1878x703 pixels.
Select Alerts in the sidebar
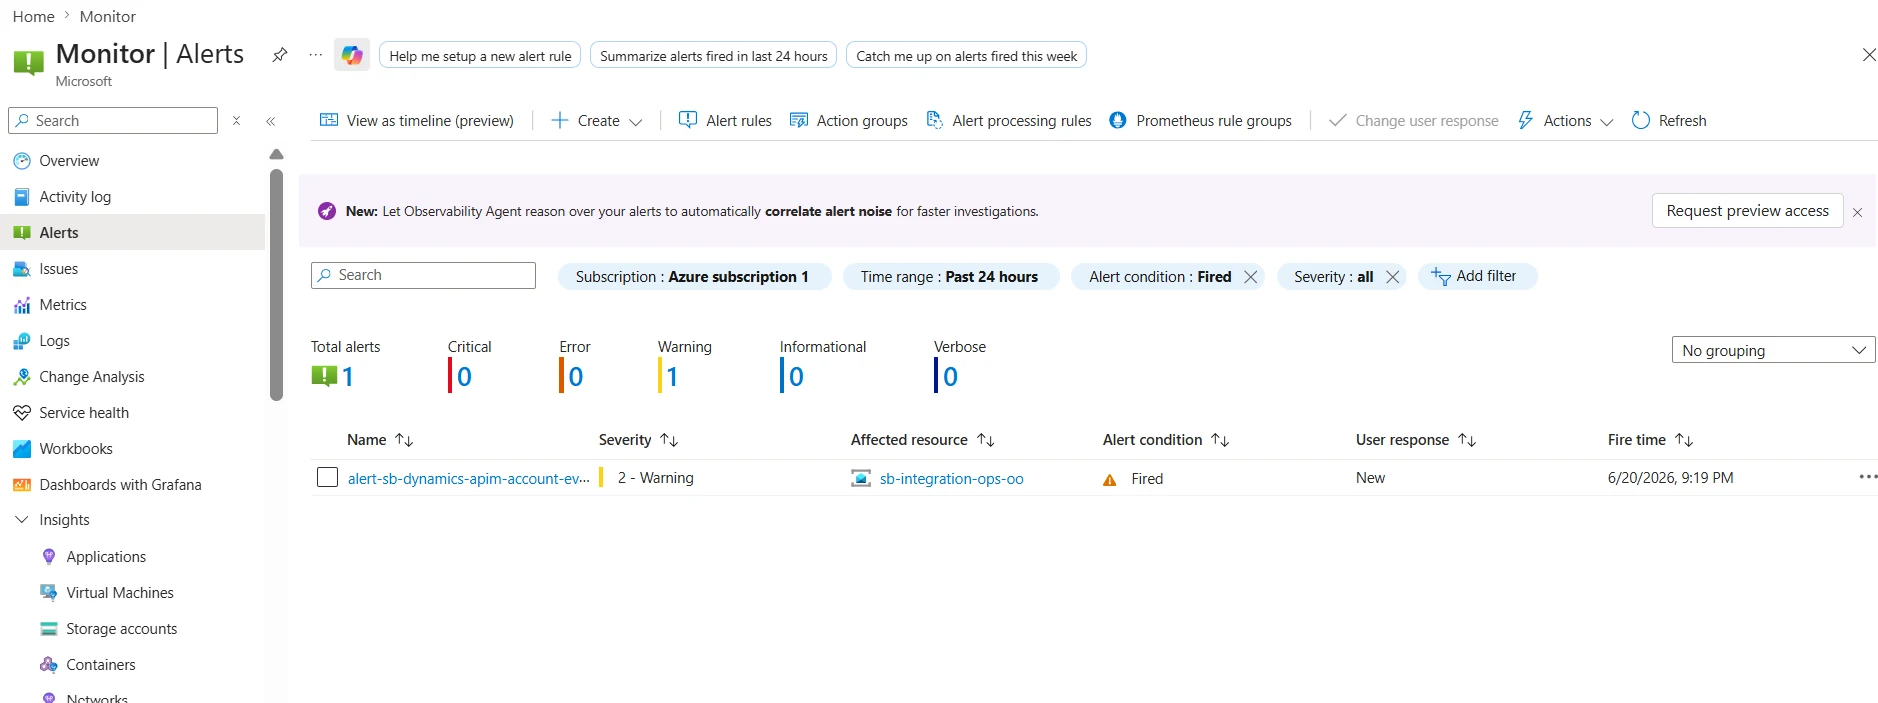pos(132,232)
